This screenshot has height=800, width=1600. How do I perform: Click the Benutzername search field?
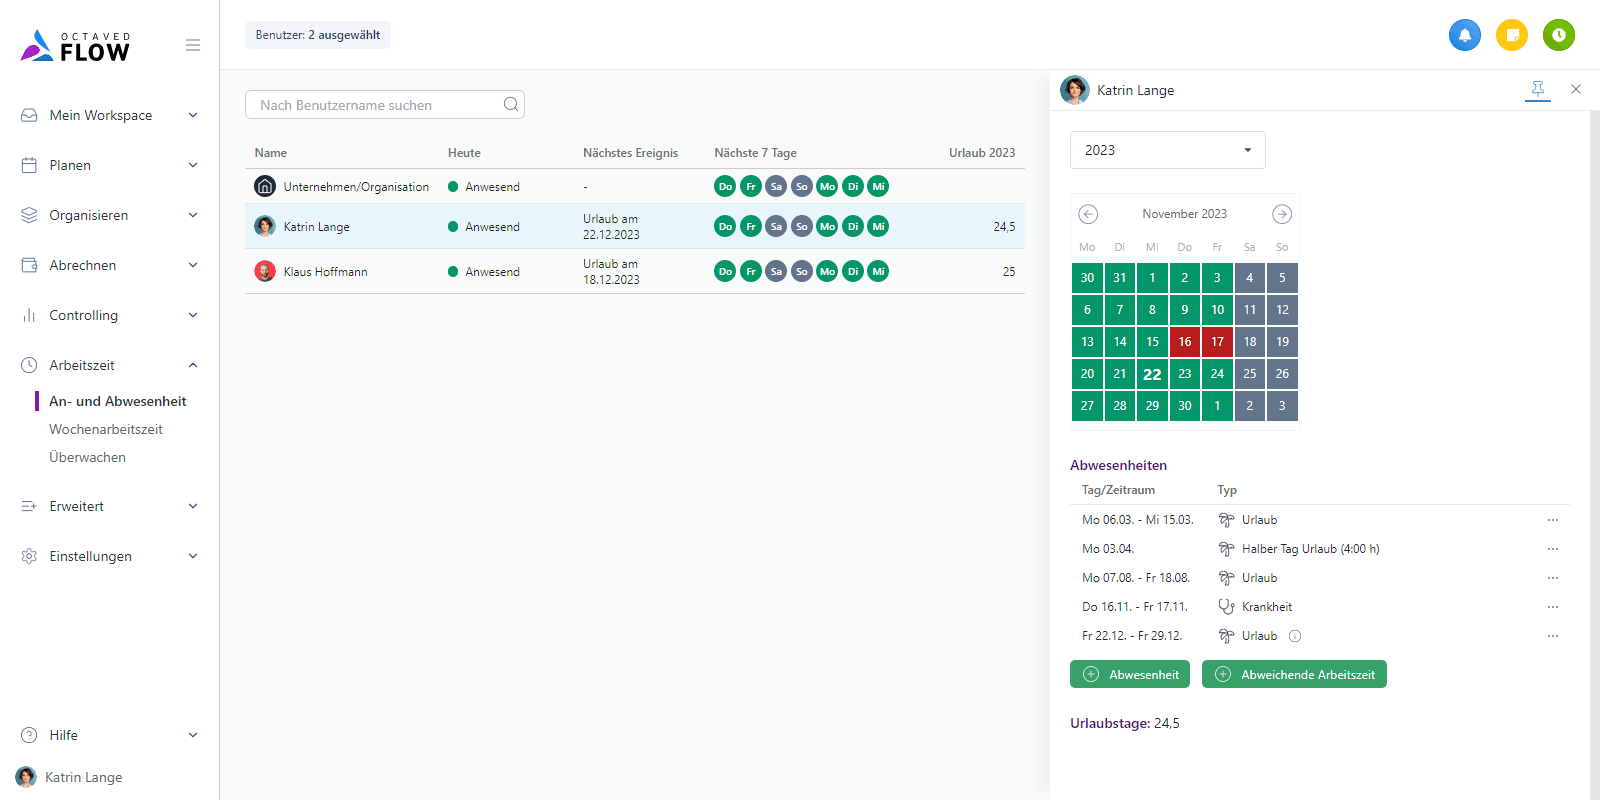(x=375, y=105)
